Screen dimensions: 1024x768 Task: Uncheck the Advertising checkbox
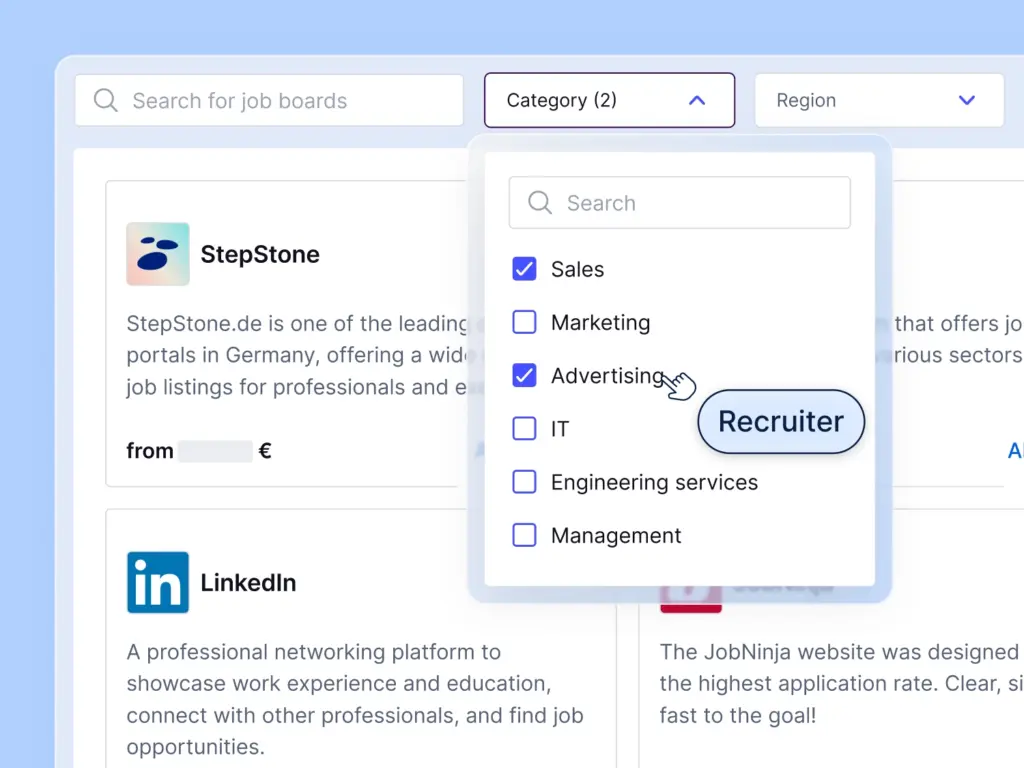tap(524, 375)
